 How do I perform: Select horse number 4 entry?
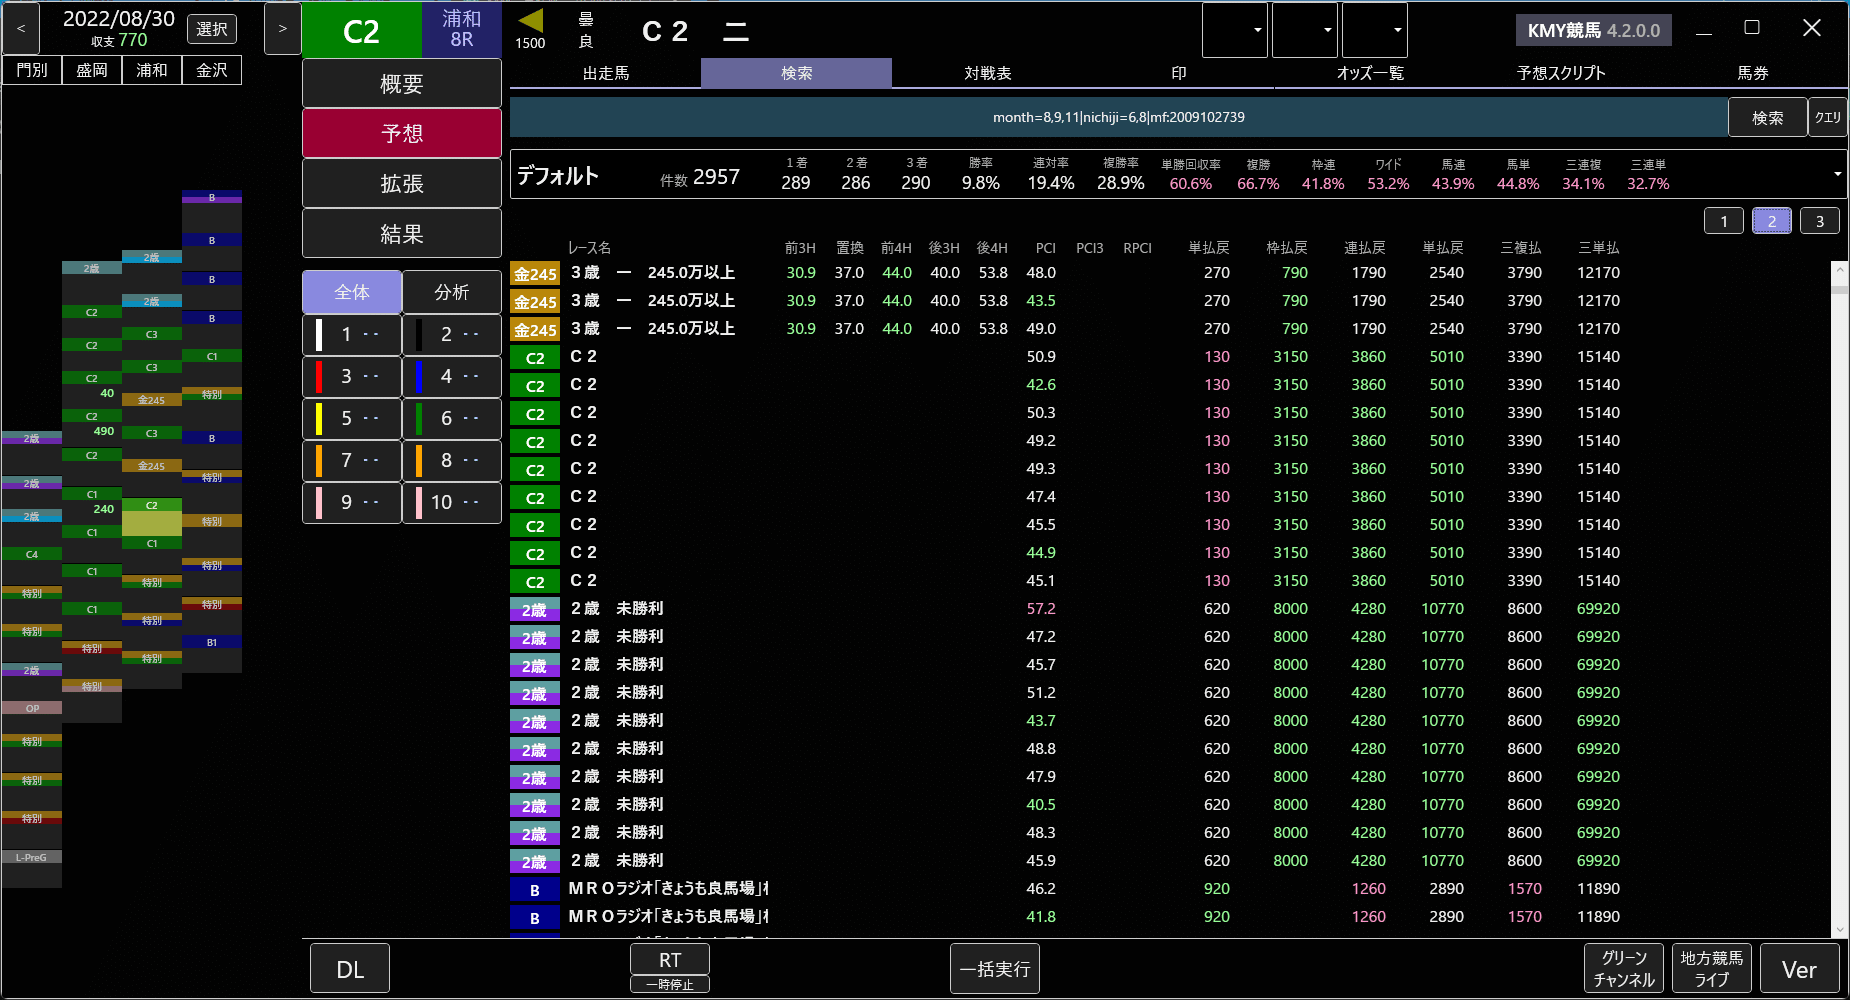pyautogui.click(x=452, y=376)
